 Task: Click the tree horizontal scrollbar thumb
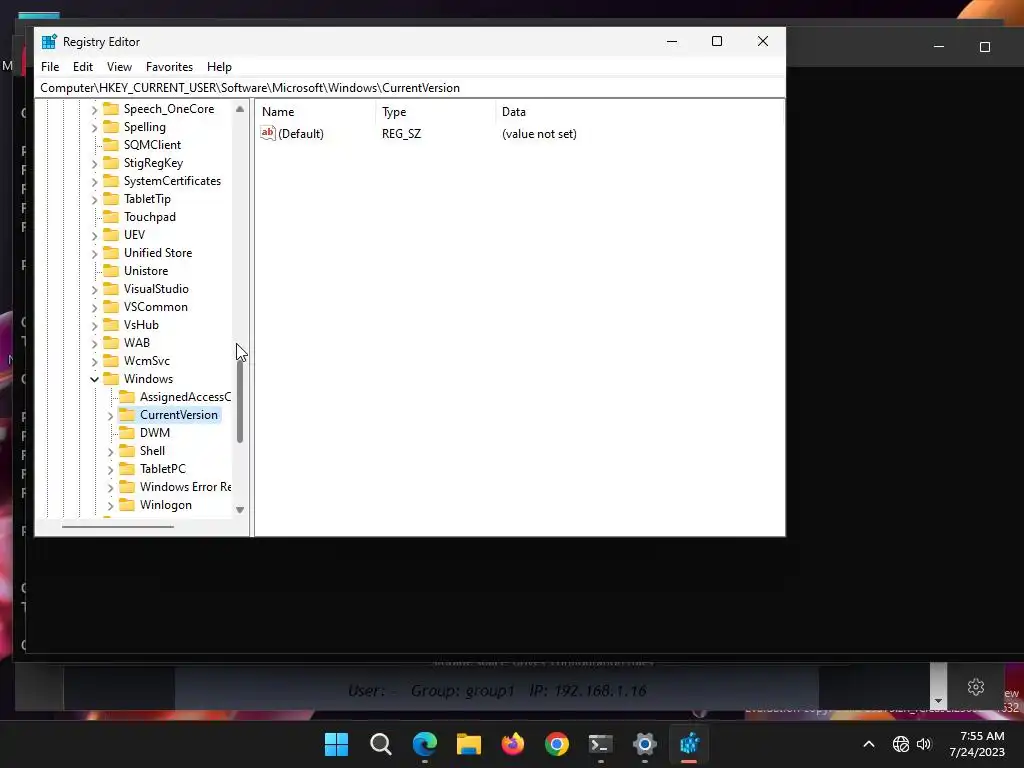[x=118, y=526]
